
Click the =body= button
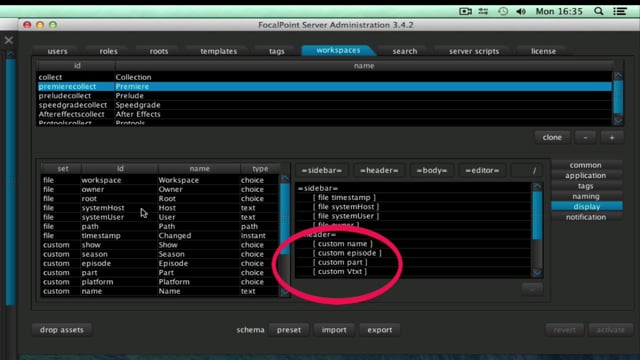point(431,170)
